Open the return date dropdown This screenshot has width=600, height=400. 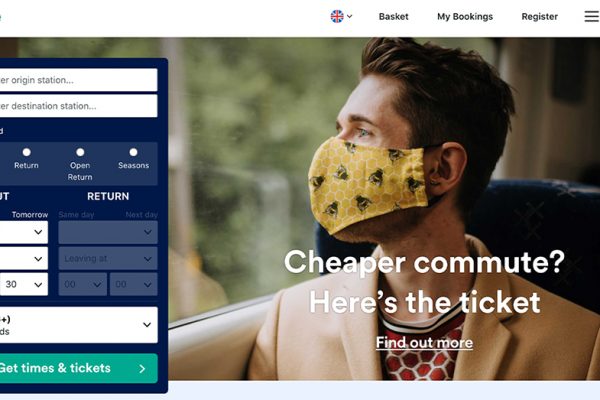click(x=108, y=232)
